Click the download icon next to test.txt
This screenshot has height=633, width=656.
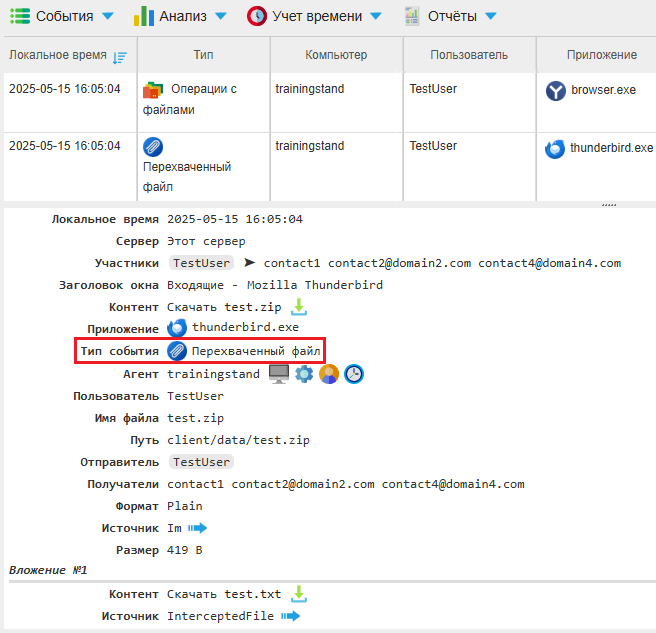coord(299,594)
